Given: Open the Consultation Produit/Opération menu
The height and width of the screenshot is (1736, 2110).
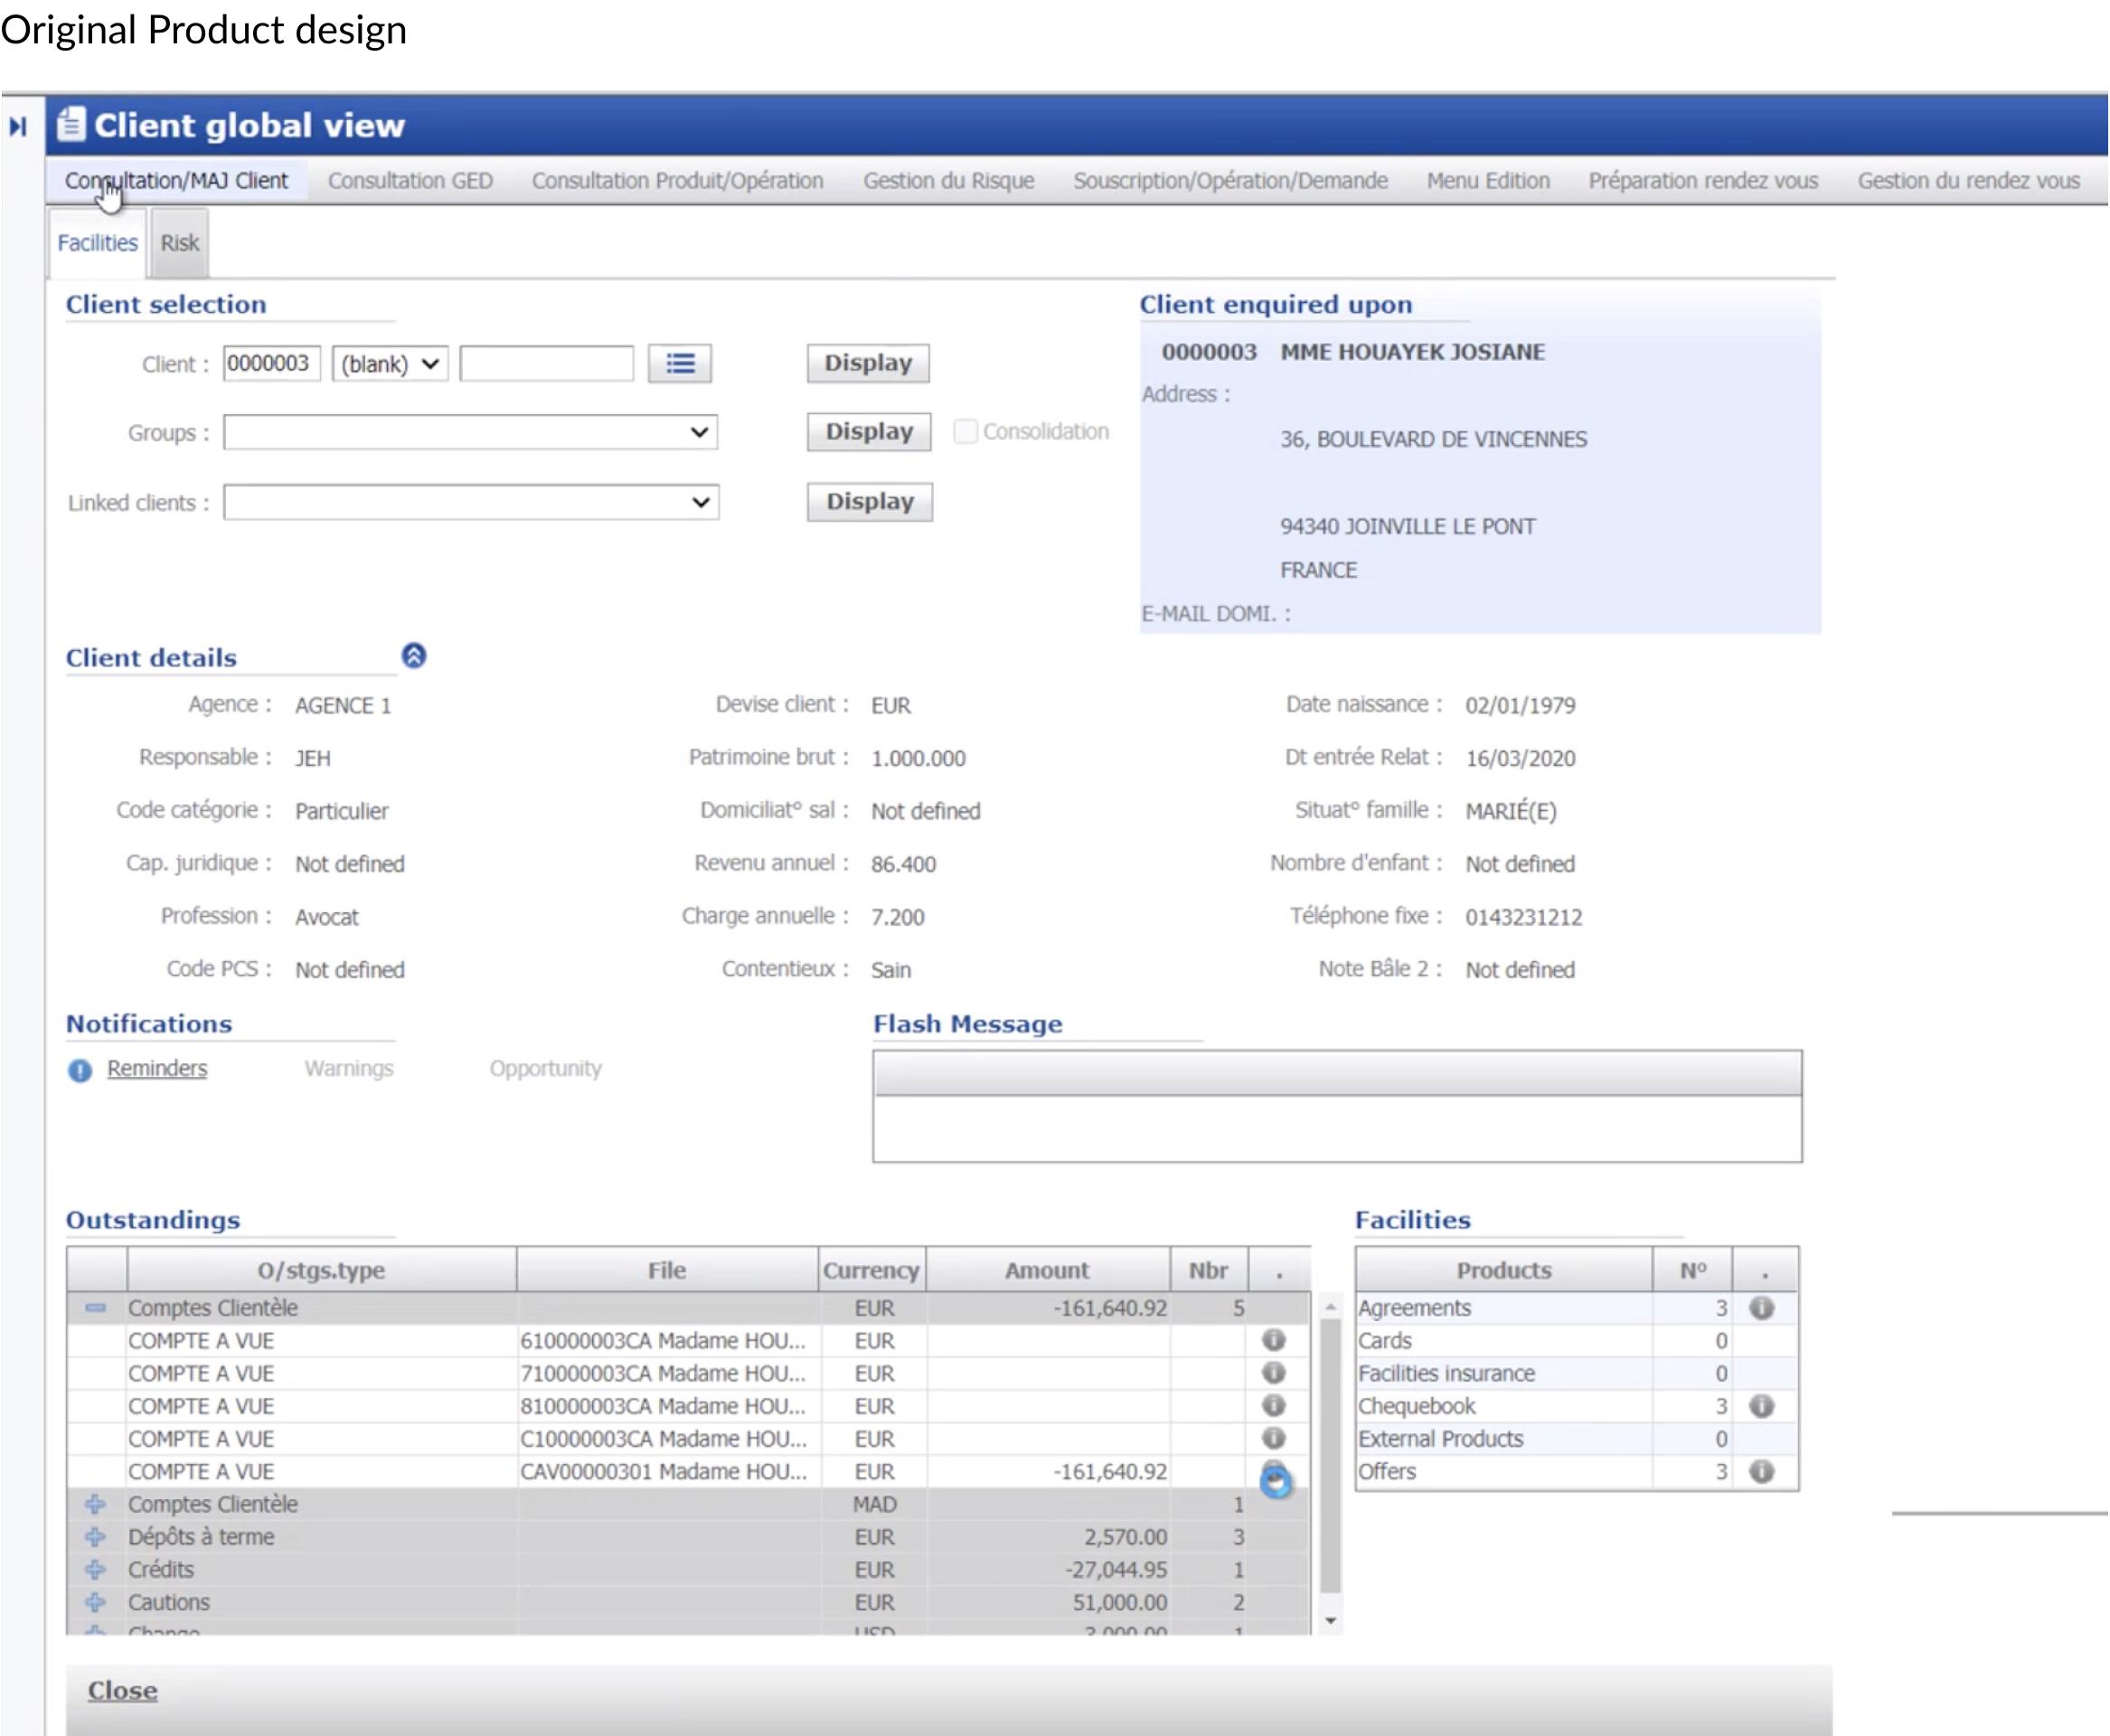Looking at the screenshot, I should [x=677, y=181].
